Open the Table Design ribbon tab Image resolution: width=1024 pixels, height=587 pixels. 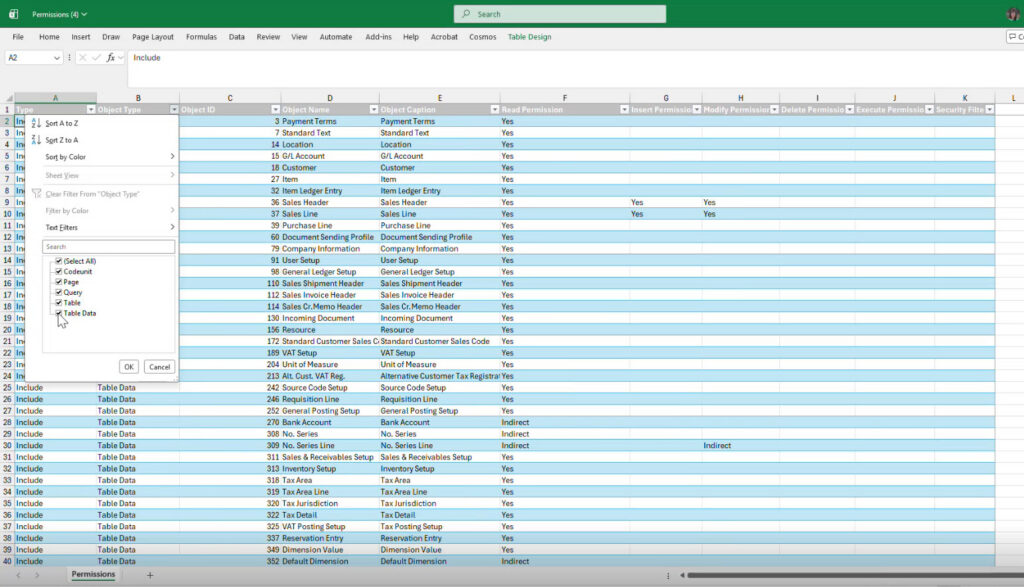point(530,37)
